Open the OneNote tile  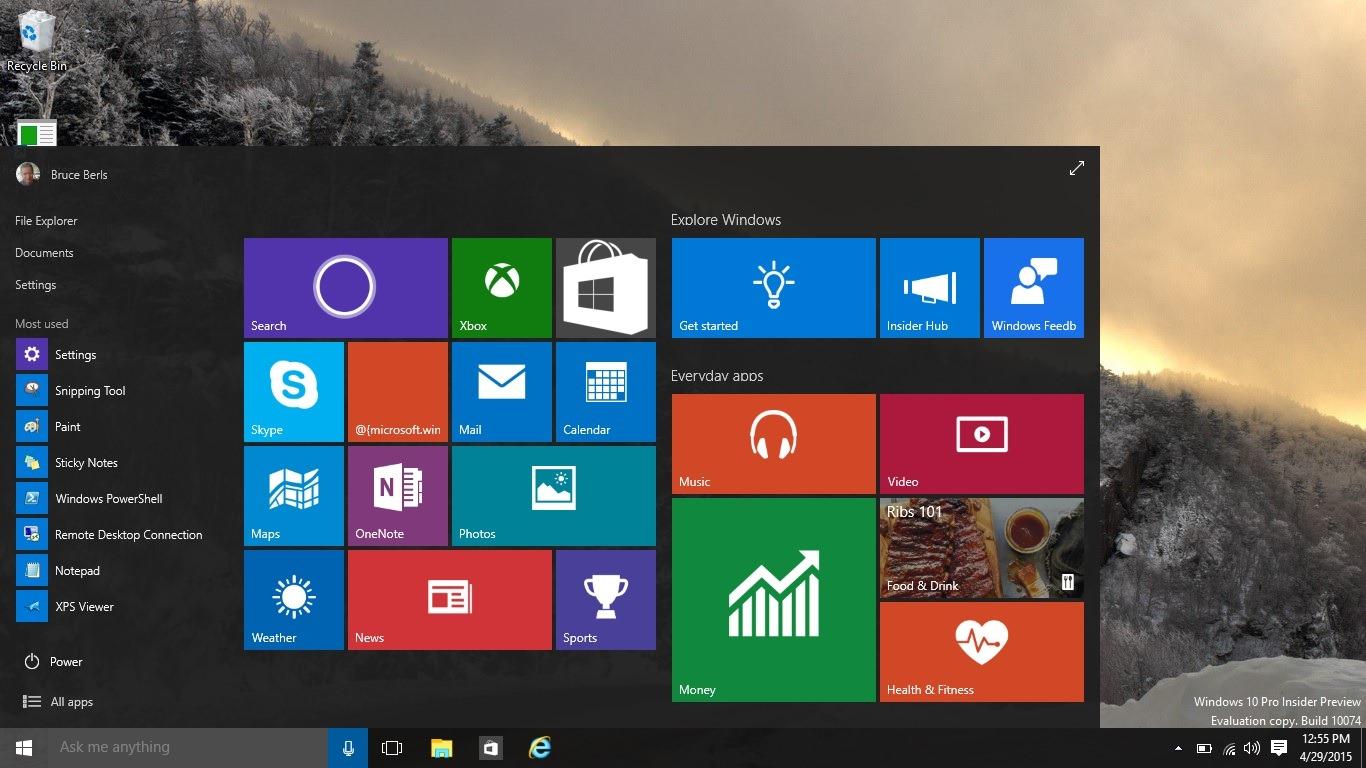coord(397,496)
